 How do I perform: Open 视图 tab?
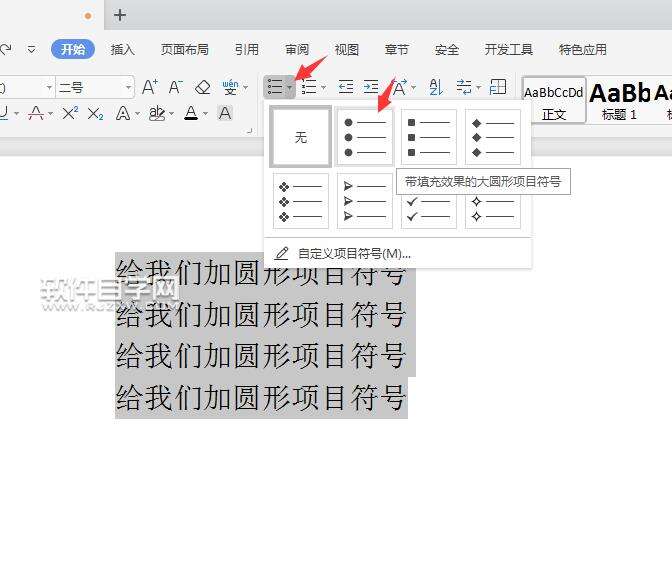click(347, 50)
